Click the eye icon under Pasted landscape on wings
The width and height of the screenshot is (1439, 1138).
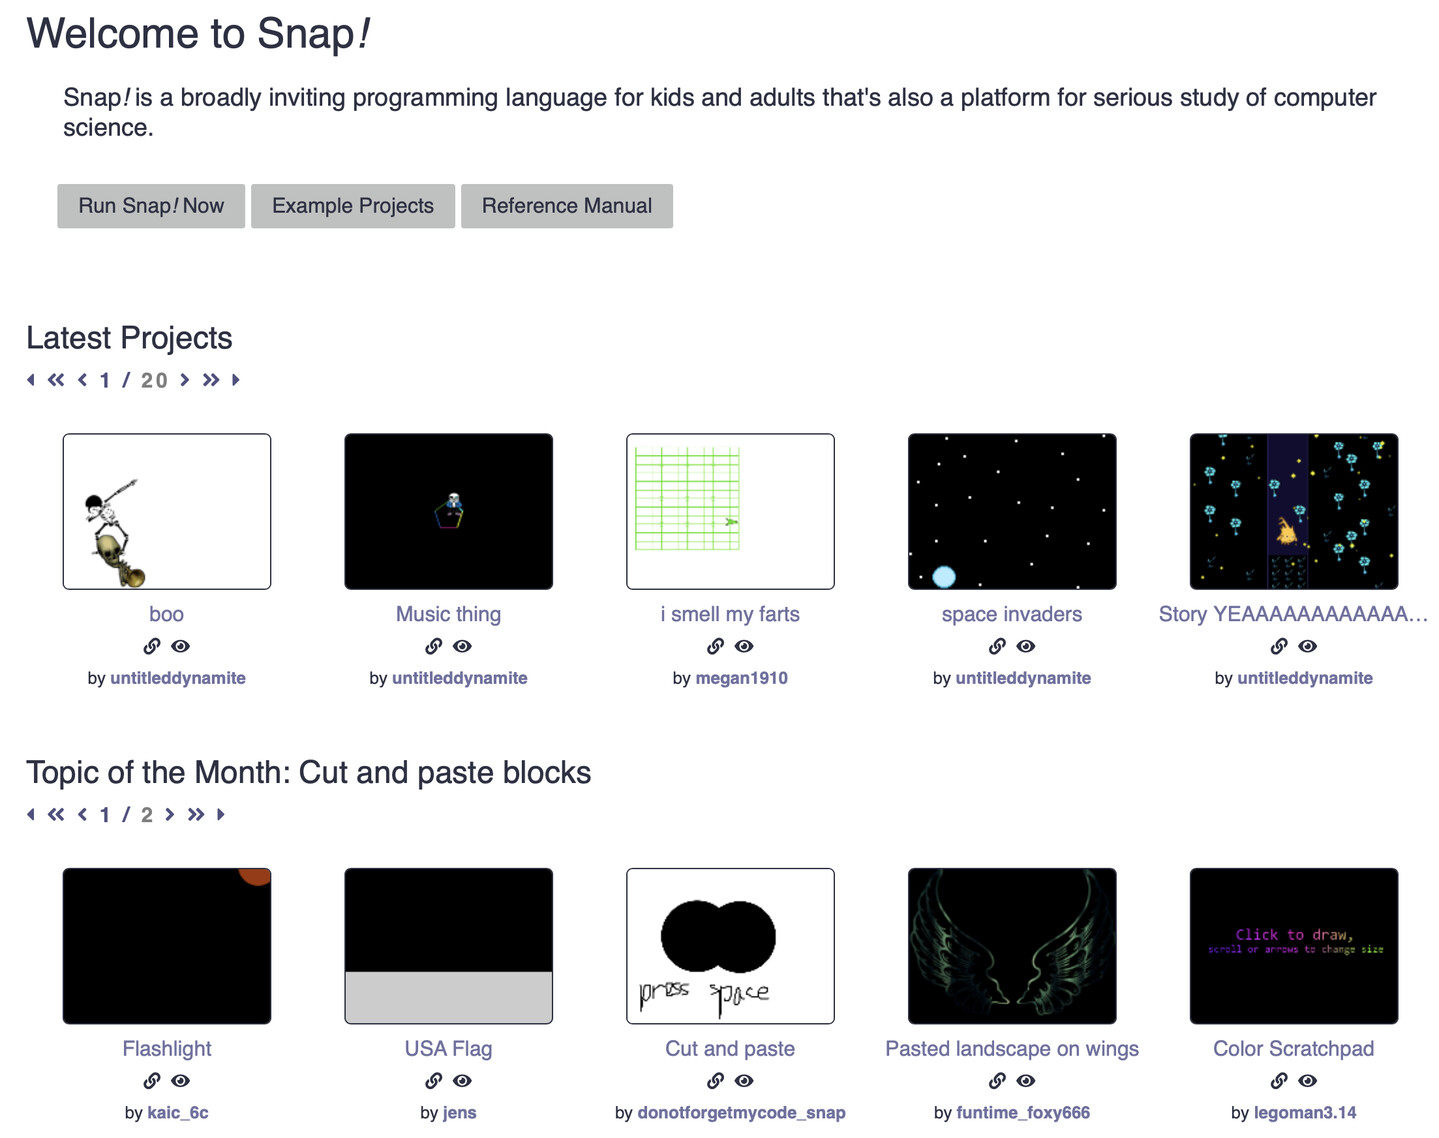1026,1081
